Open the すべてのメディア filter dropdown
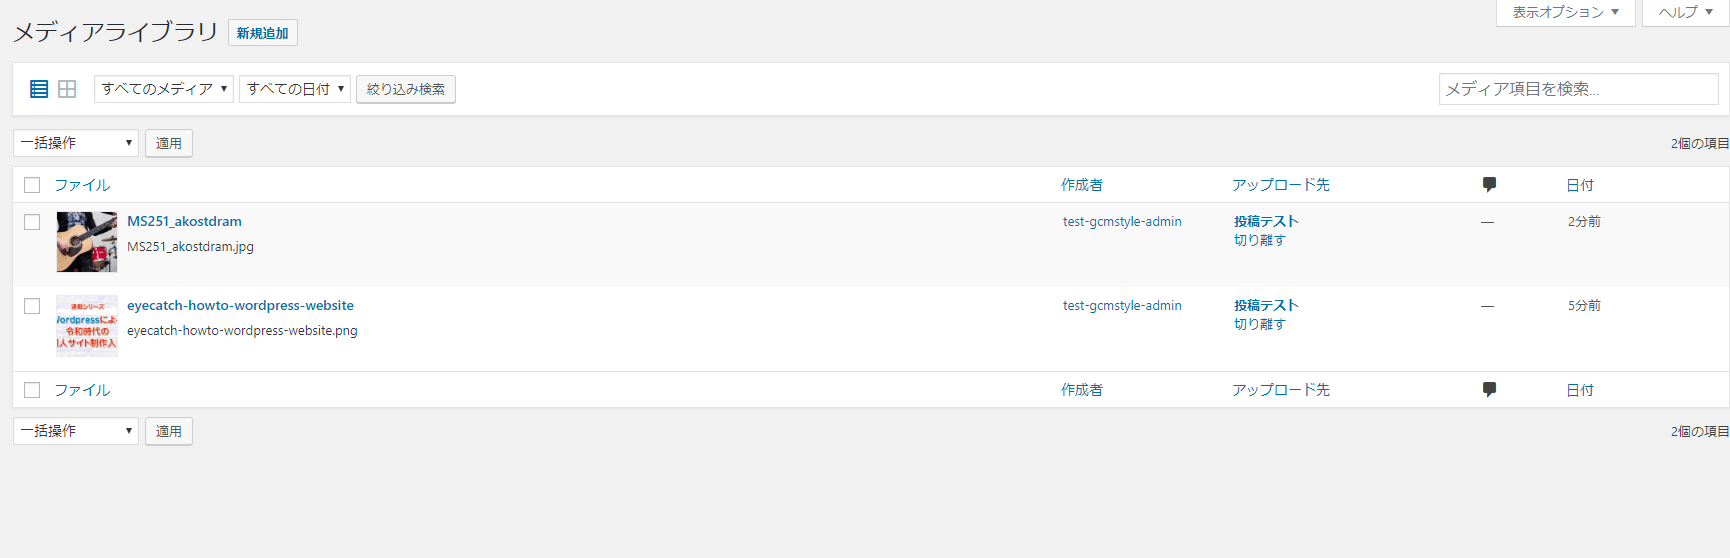The height and width of the screenshot is (558, 1730). (164, 89)
